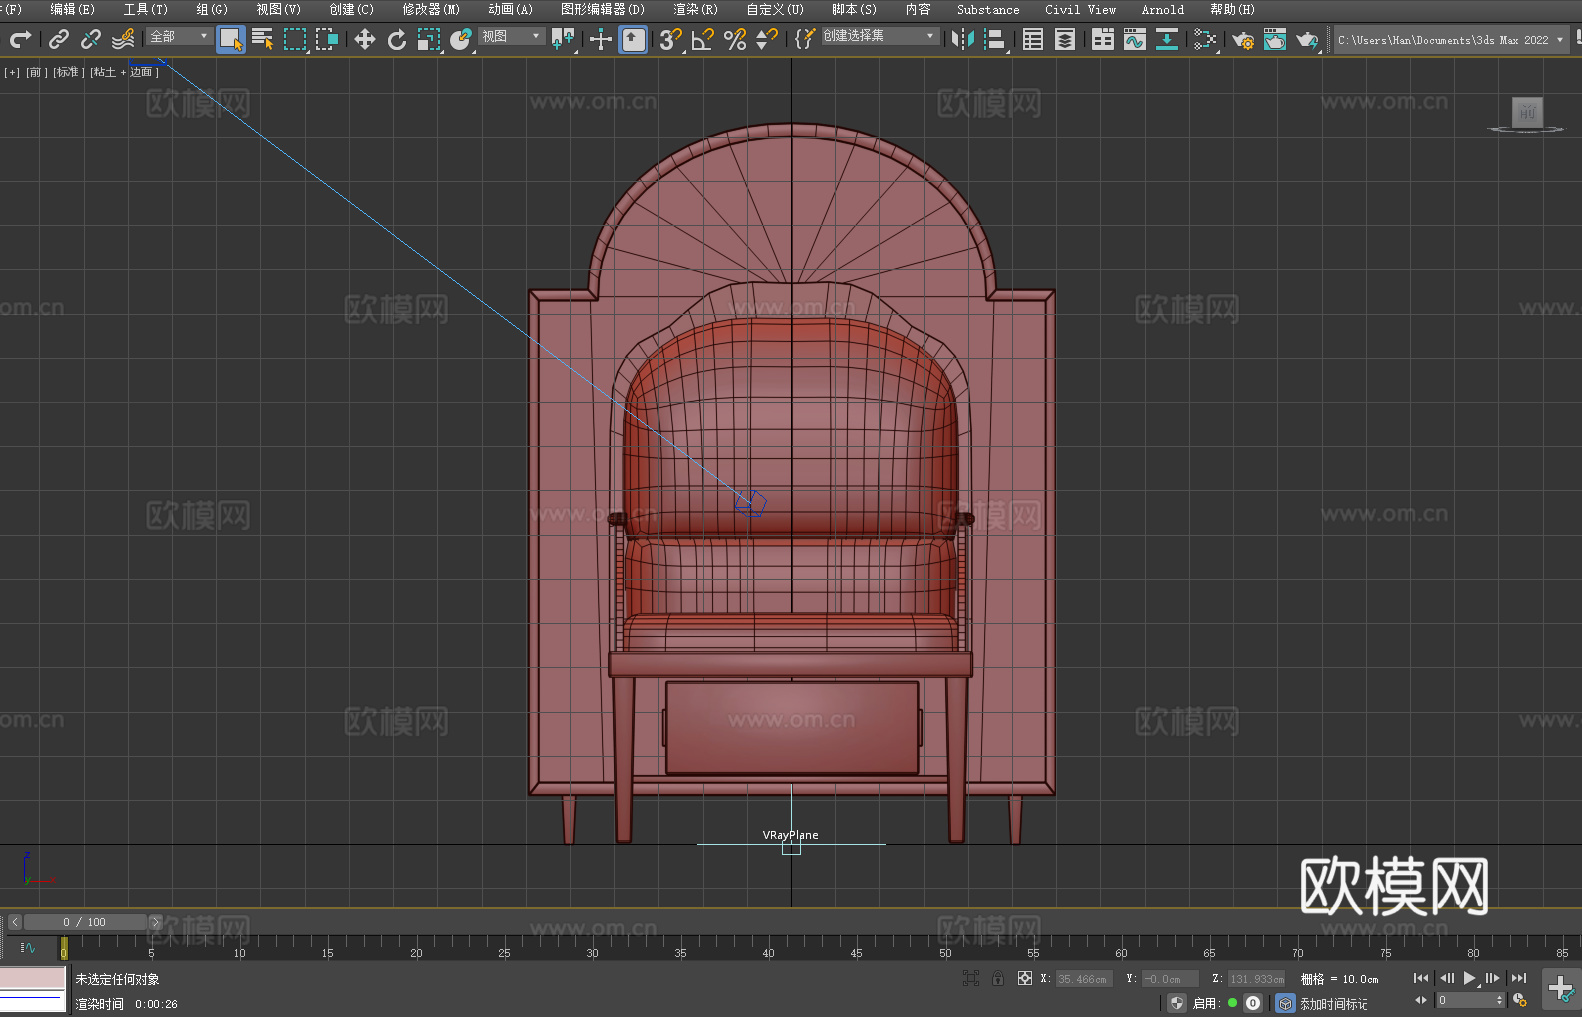Toggle Isolate Selection icon
This screenshot has height=1017, width=1582.
(x=971, y=978)
